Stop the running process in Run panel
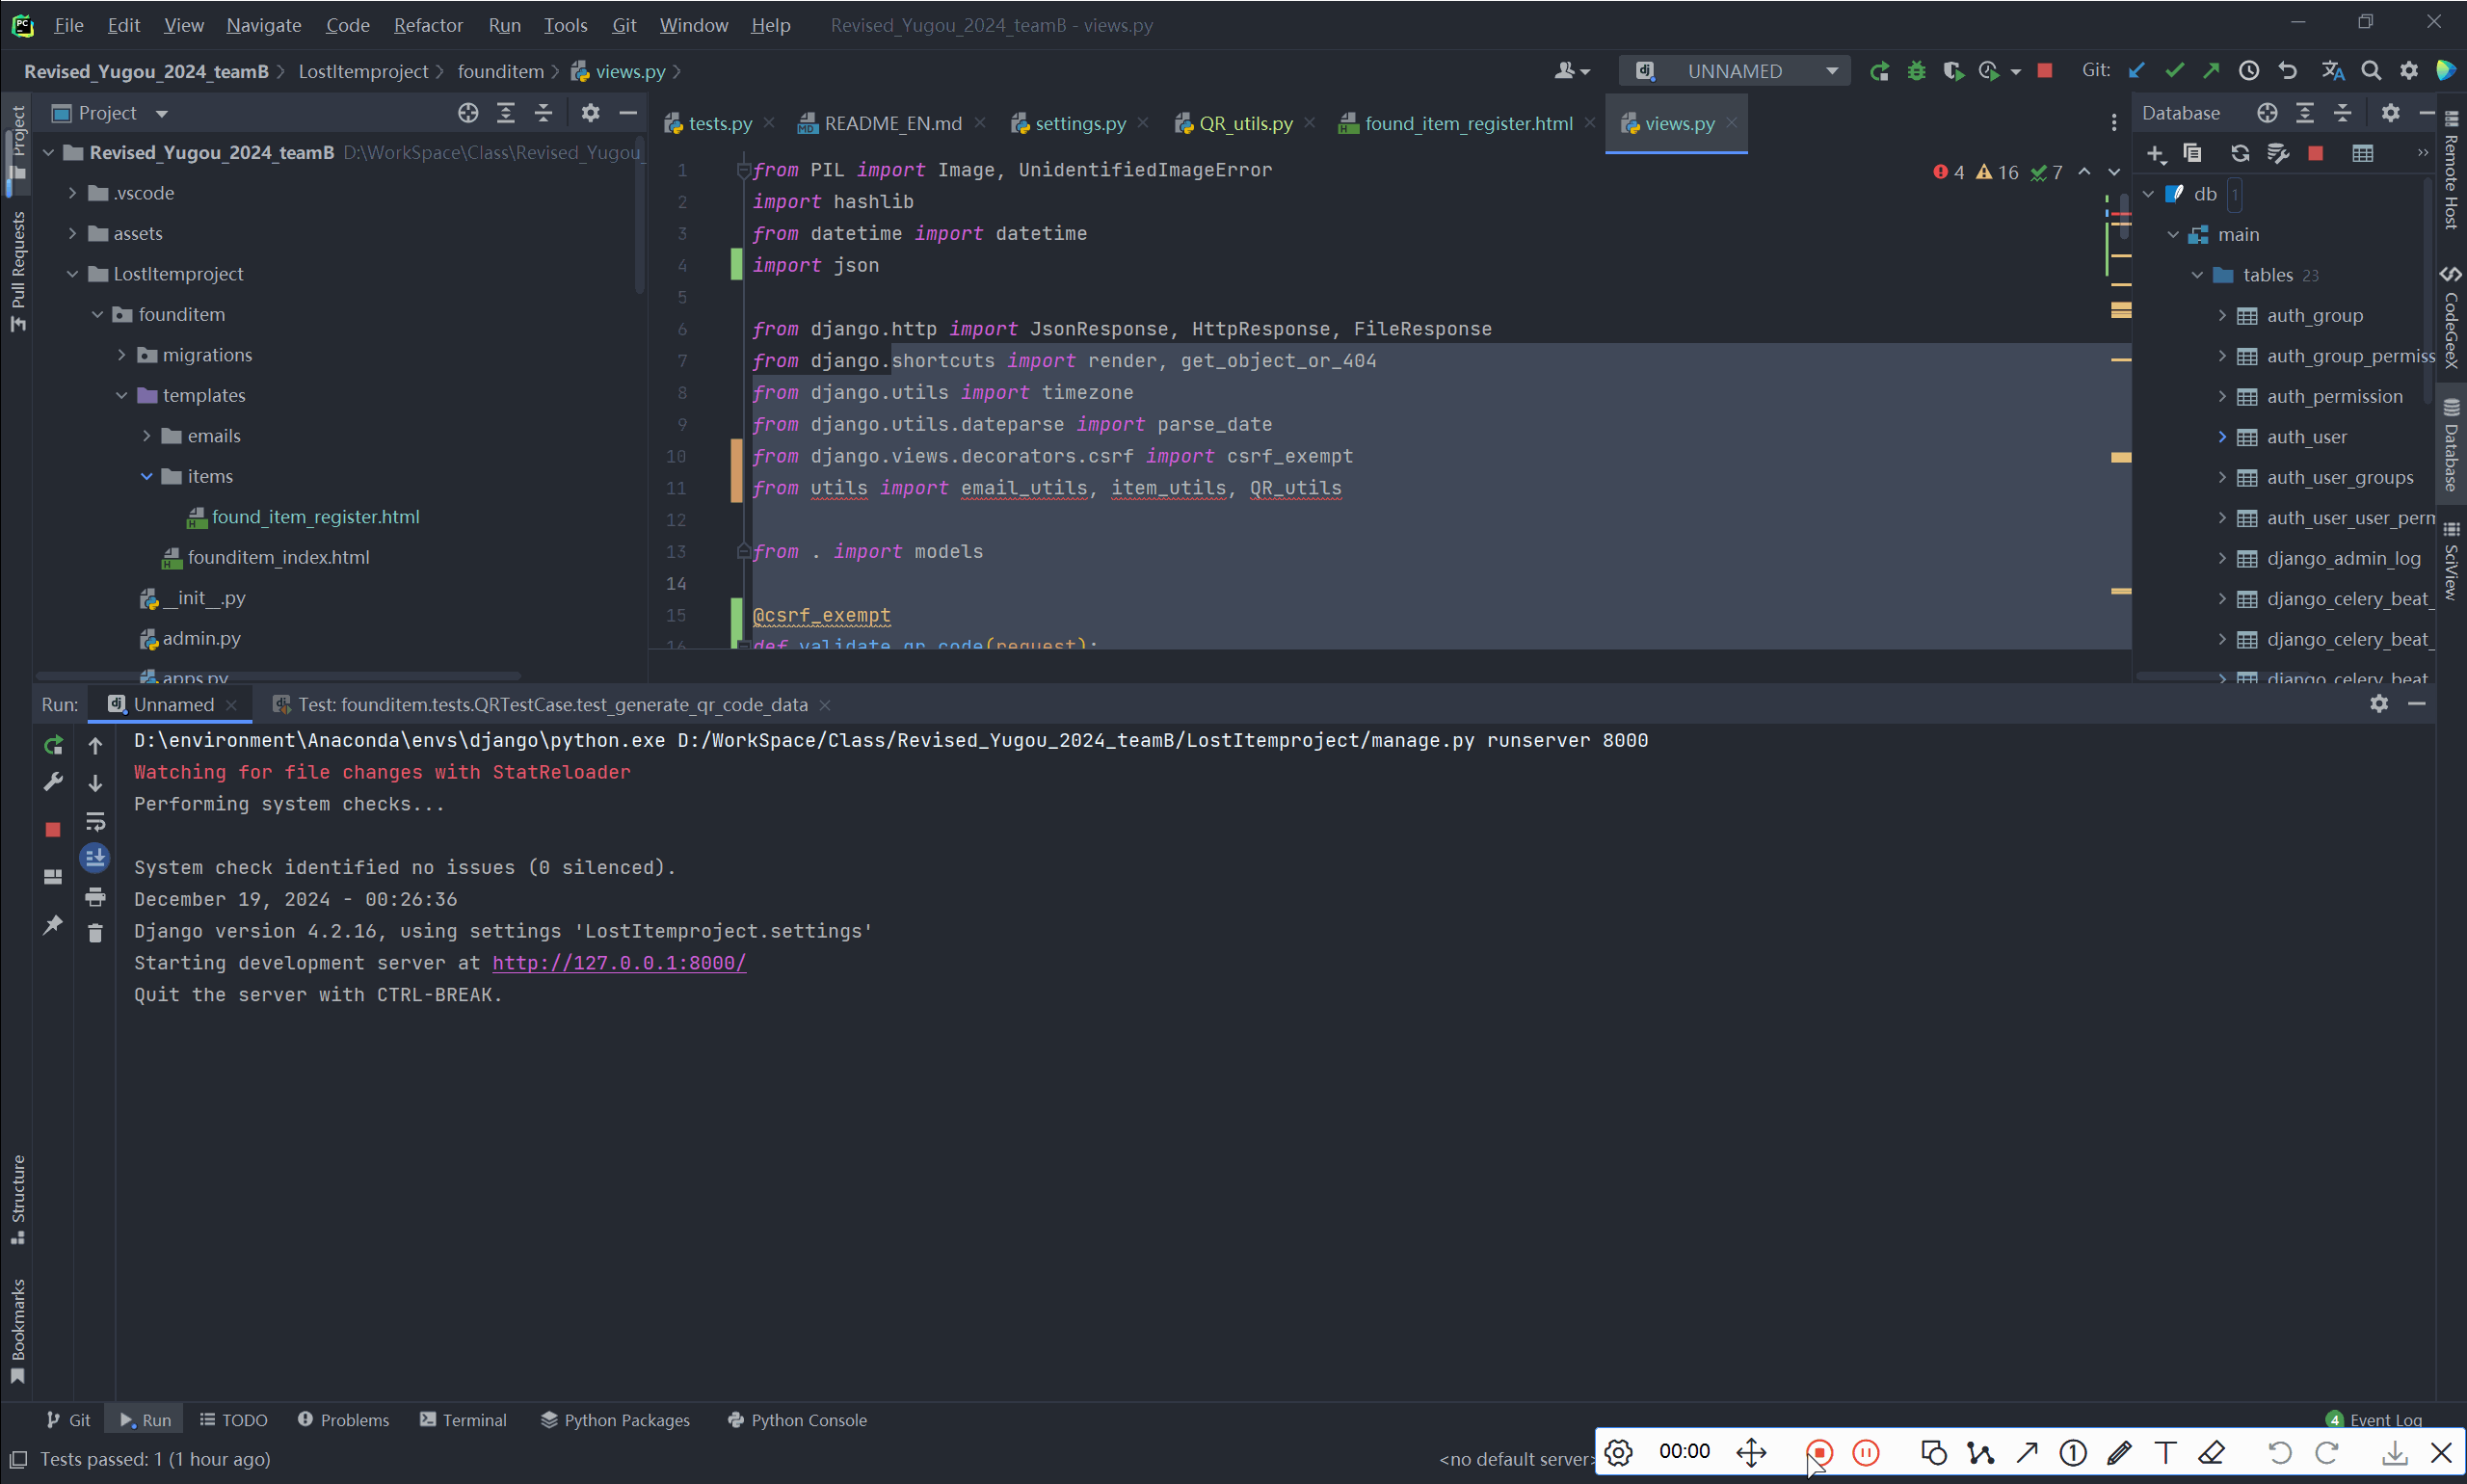Image resolution: width=2467 pixels, height=1484 pixels. click(53, 829)
